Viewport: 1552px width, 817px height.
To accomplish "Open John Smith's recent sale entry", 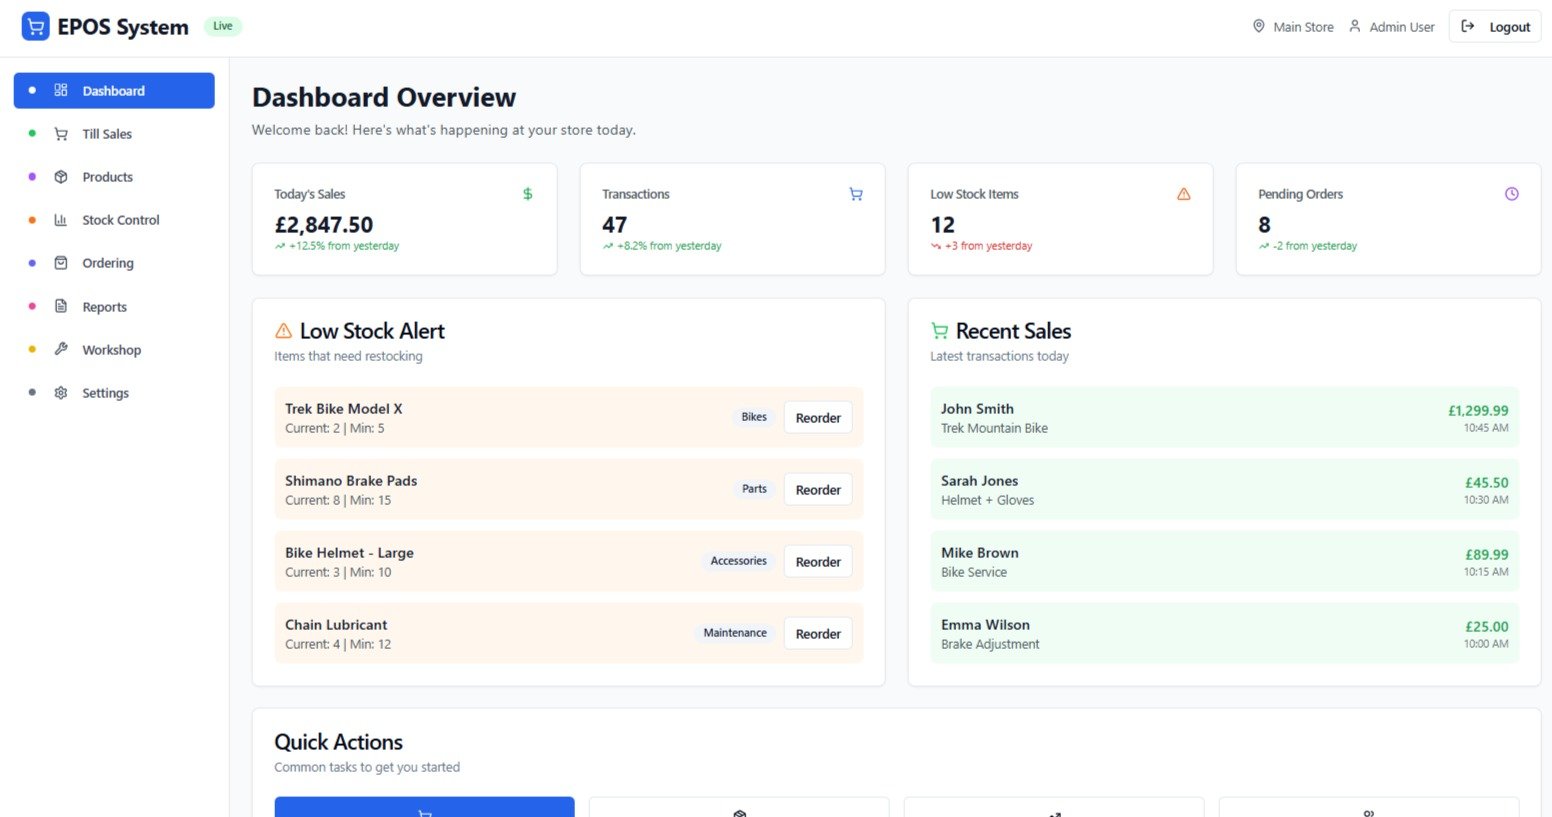I will (1224, 417).
